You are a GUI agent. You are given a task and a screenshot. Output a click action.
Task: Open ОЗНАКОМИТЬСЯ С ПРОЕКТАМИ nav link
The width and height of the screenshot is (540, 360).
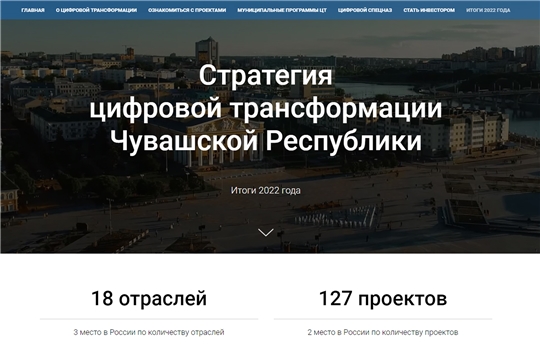[x=187, y=10]
